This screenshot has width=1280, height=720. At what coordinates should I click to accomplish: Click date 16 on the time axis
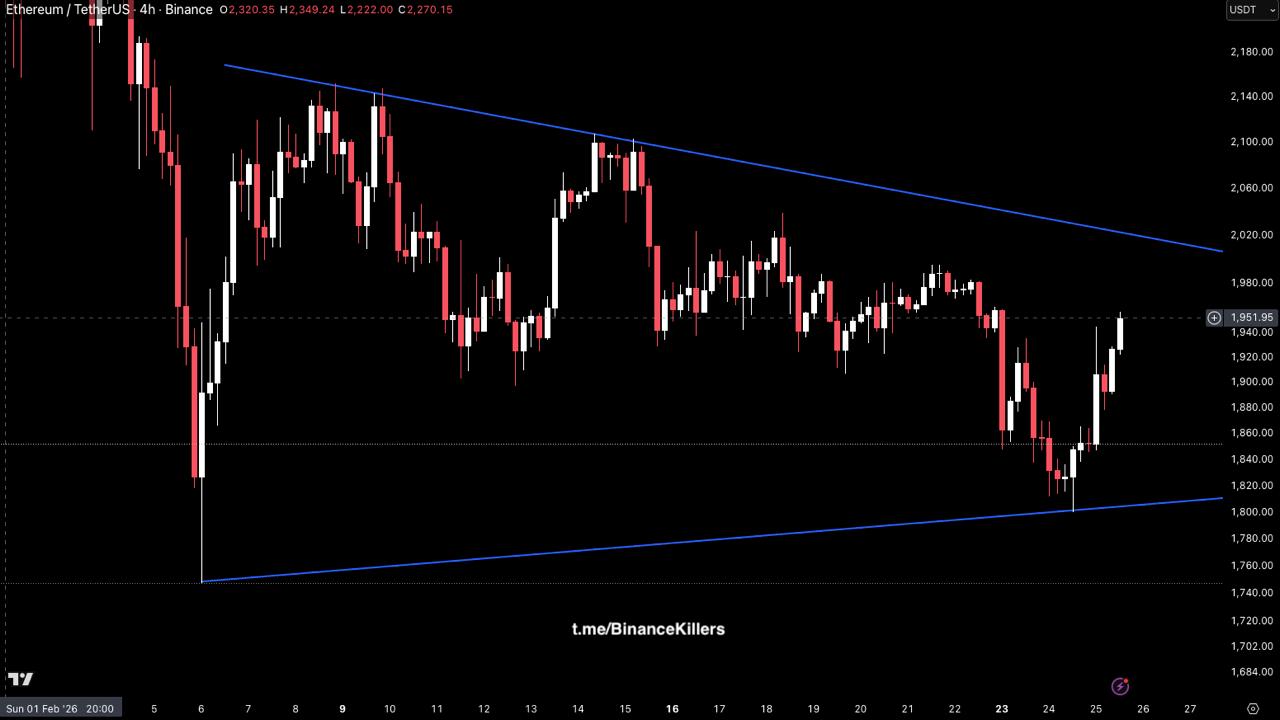pos(672,709)
